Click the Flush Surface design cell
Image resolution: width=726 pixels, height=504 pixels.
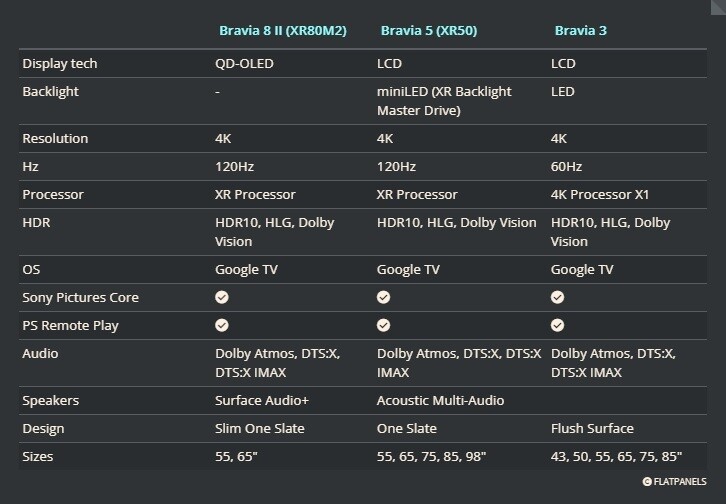(x=592, y=428)
